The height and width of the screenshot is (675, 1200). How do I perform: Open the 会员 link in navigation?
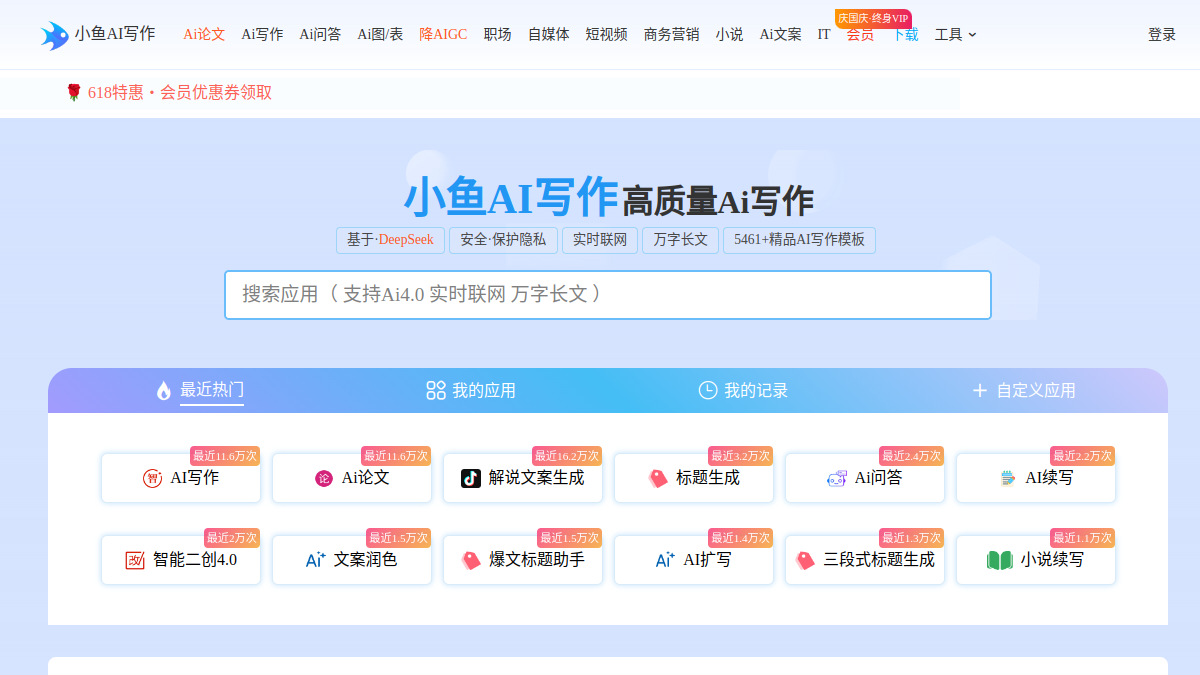click(860, 34)
